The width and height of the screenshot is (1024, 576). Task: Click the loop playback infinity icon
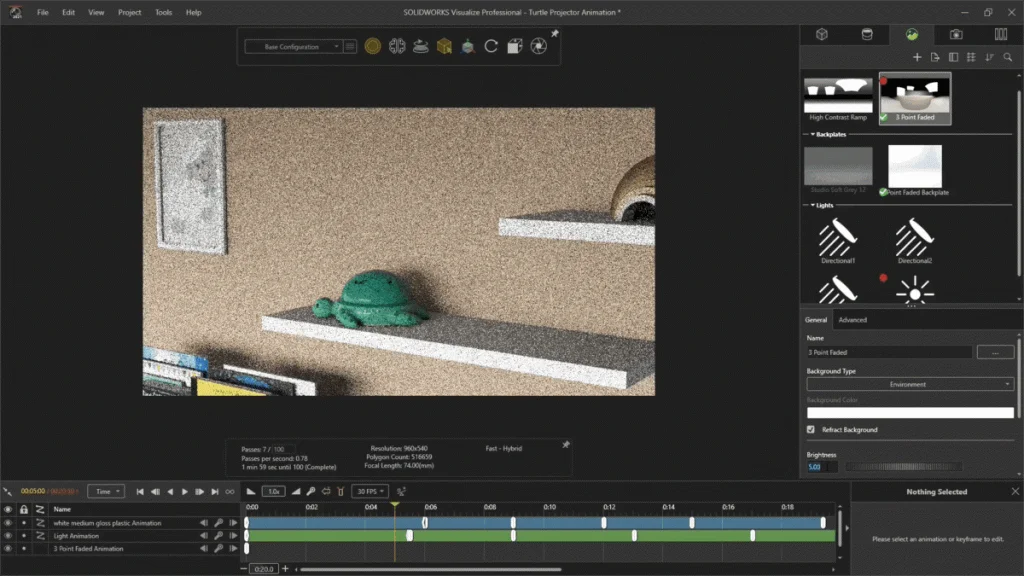tap(230, 492)
